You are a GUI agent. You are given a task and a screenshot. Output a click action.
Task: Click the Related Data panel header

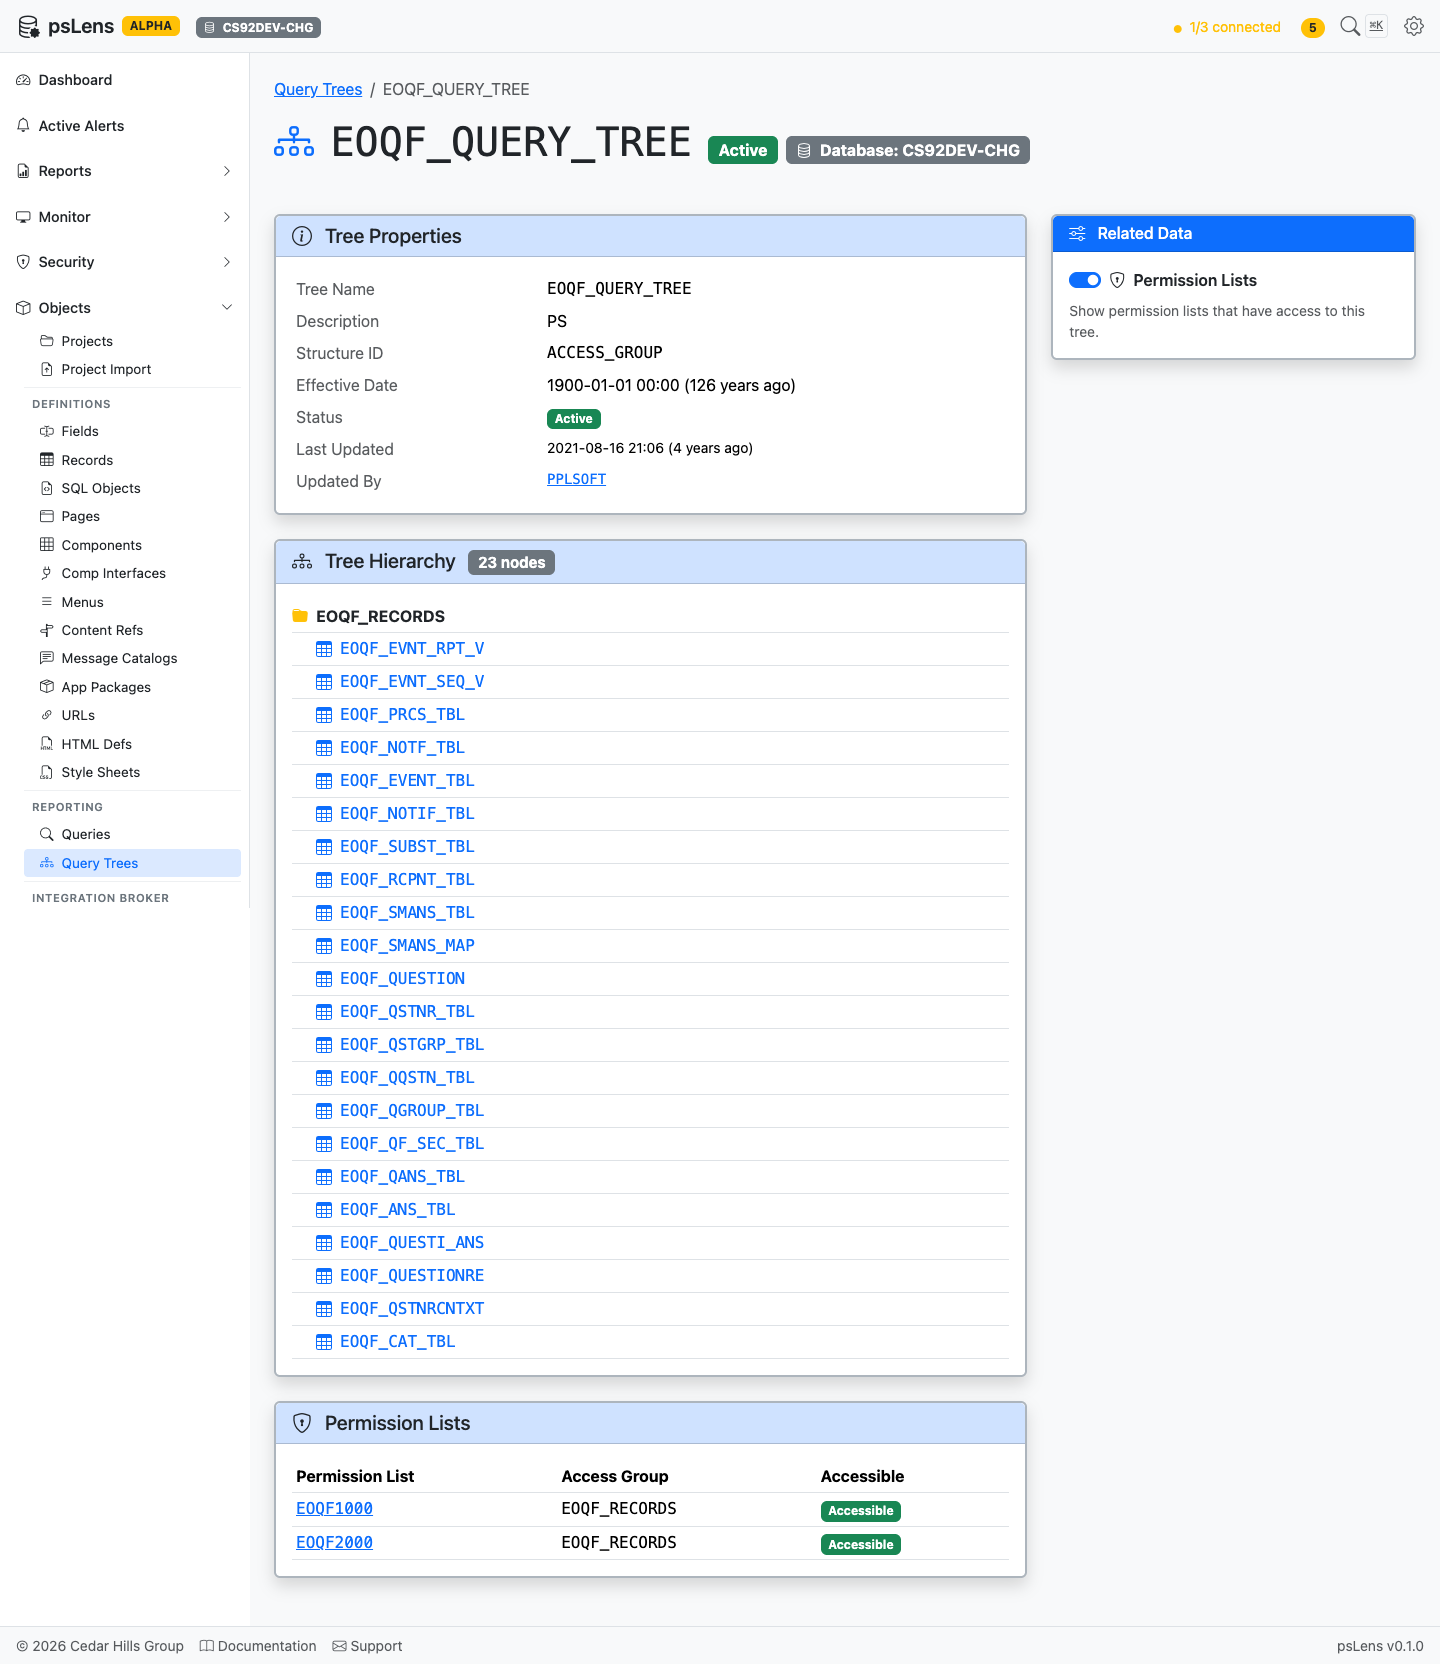tap(1233, 233)
